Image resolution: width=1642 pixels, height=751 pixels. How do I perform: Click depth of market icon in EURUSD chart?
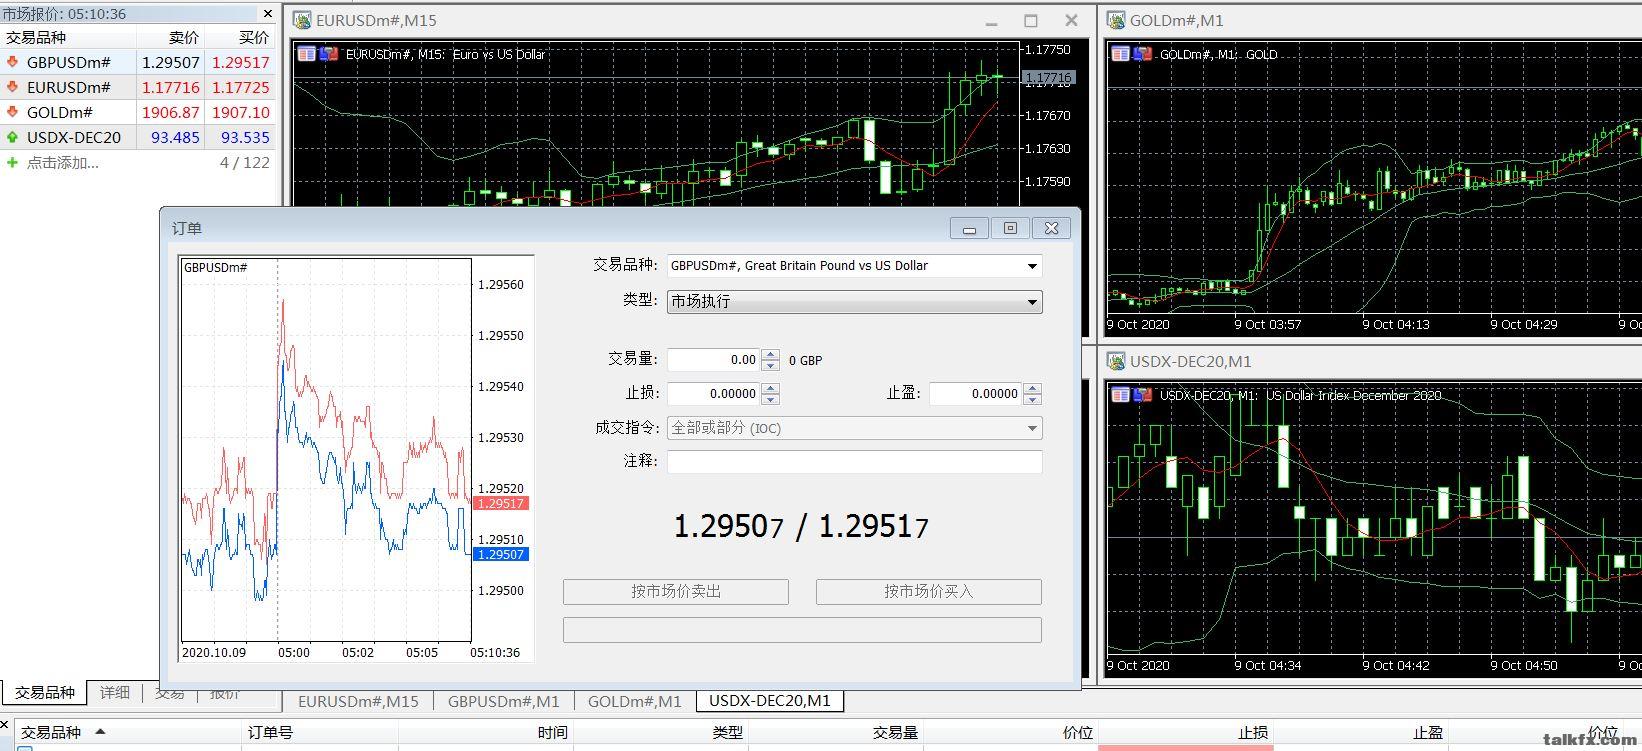pos(328,54)
